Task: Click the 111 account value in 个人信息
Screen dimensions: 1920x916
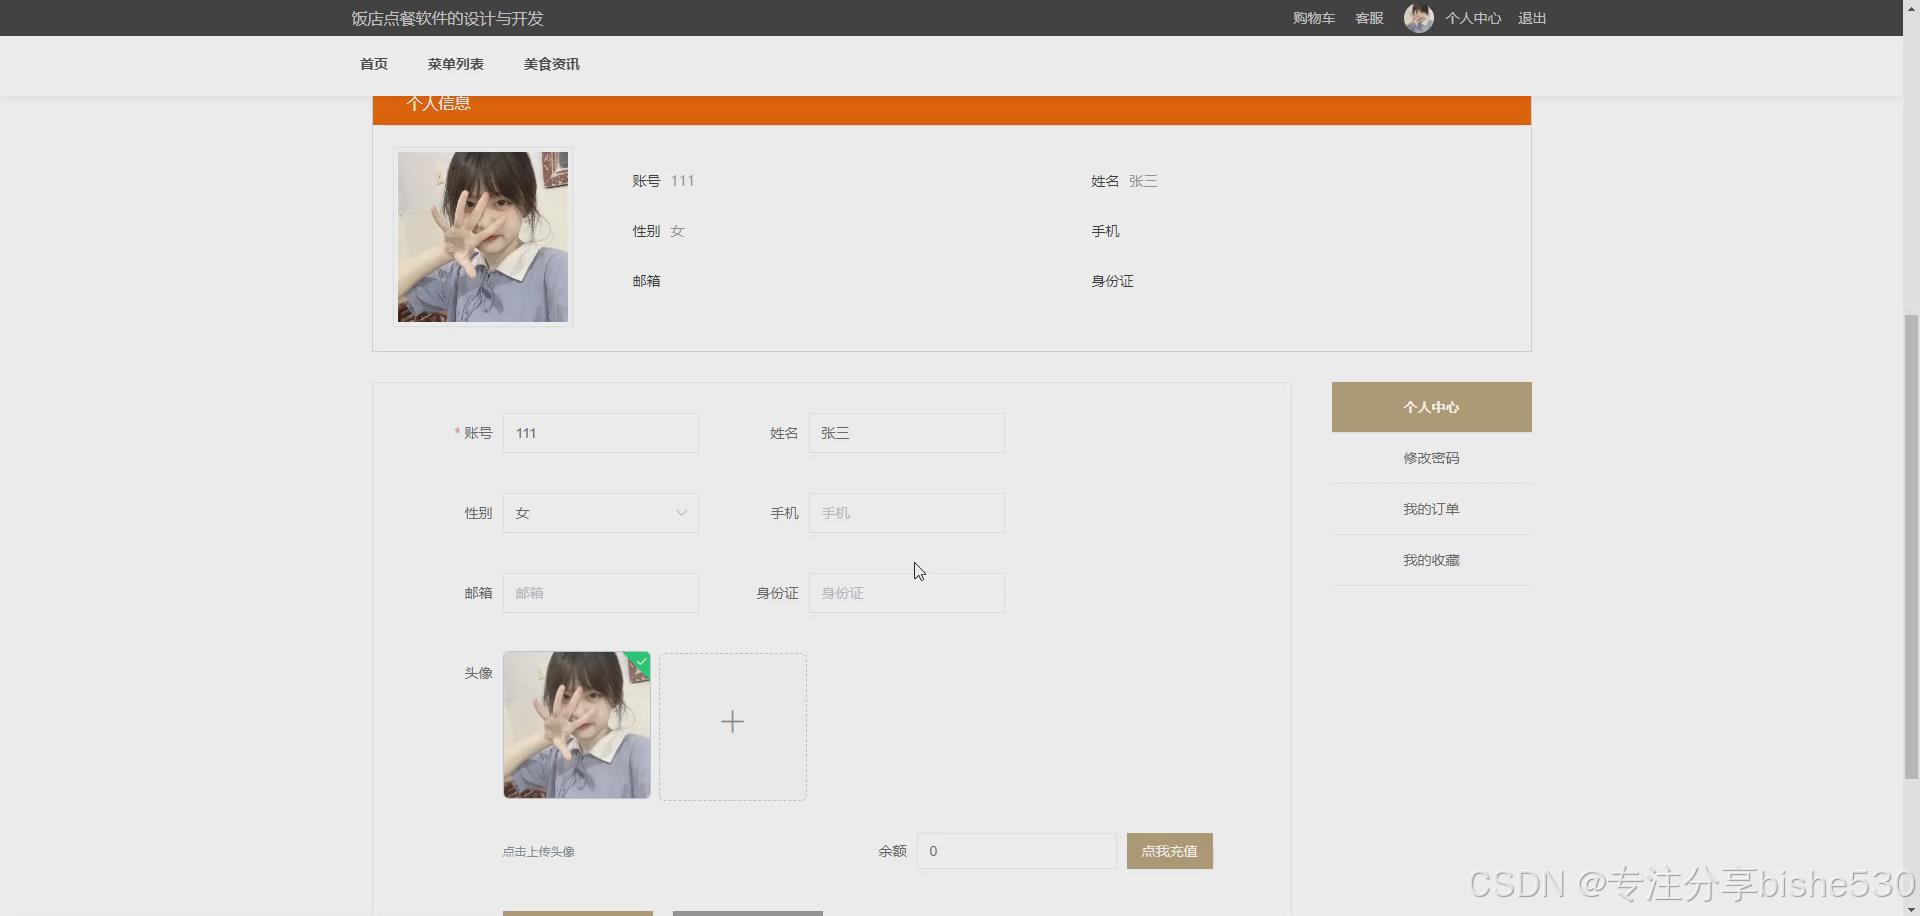Action: coord(682,181)
